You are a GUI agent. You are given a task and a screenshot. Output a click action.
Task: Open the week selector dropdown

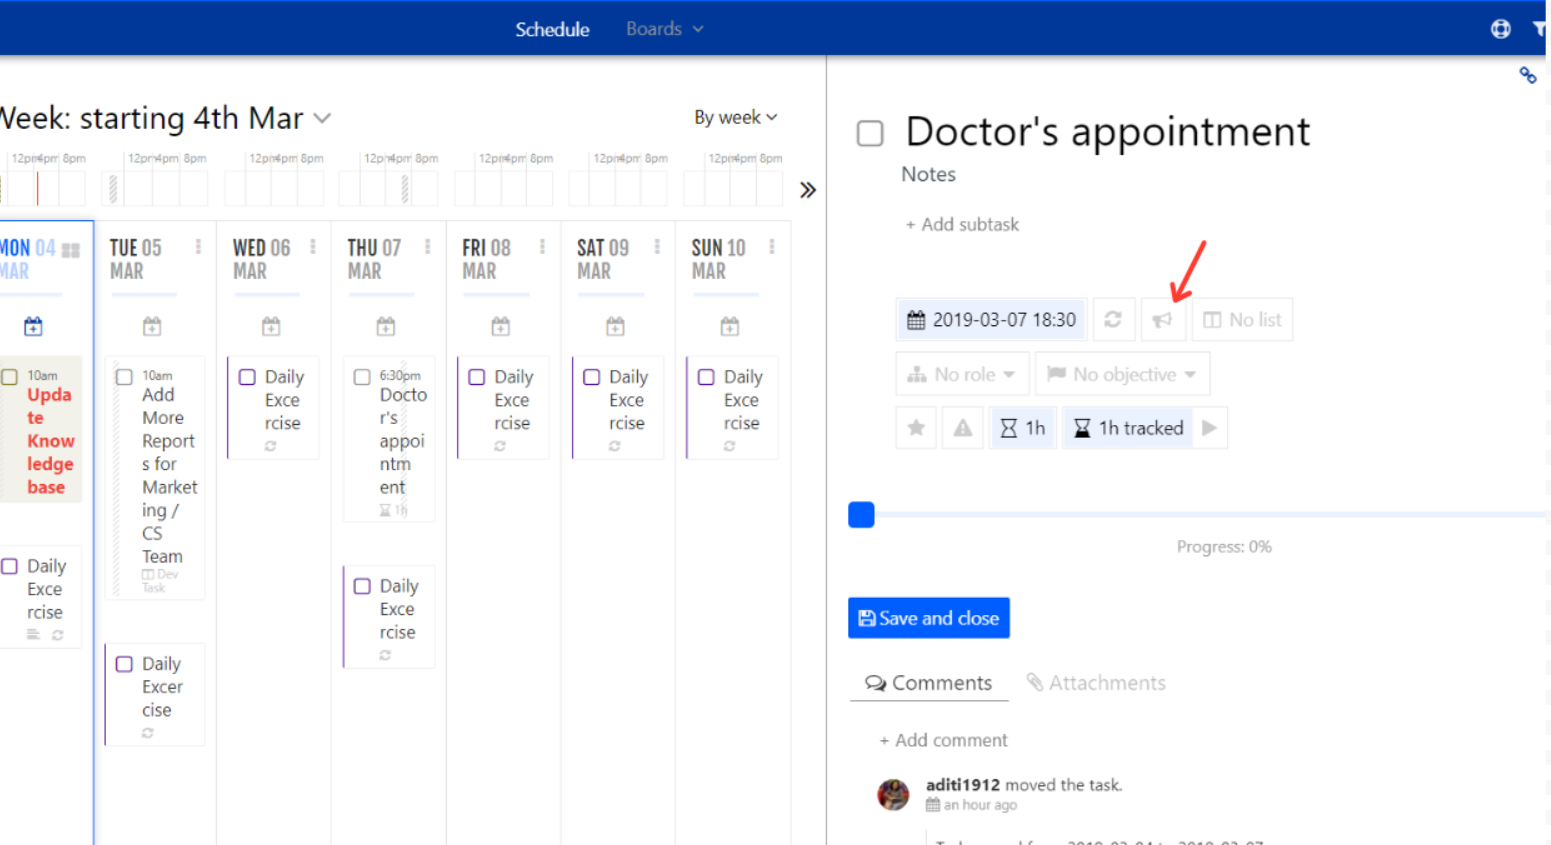[x=322, y=118]
